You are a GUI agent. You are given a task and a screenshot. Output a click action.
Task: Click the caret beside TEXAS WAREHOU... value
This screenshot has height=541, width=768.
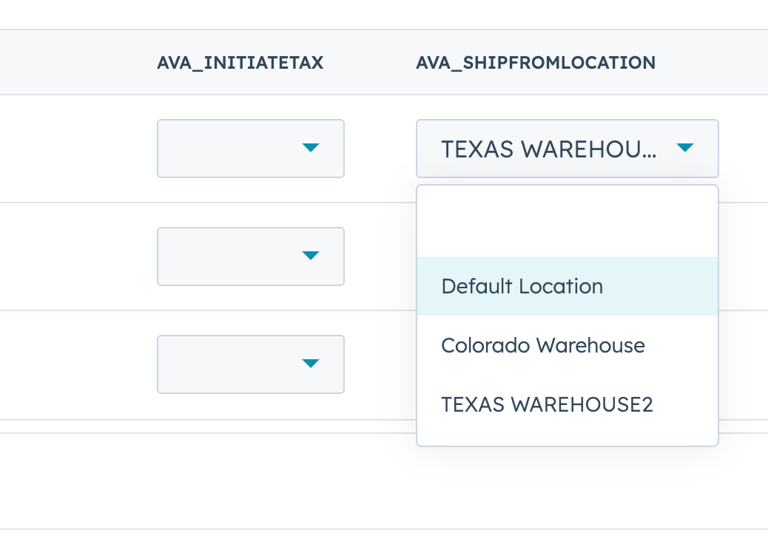coord(685,148)
